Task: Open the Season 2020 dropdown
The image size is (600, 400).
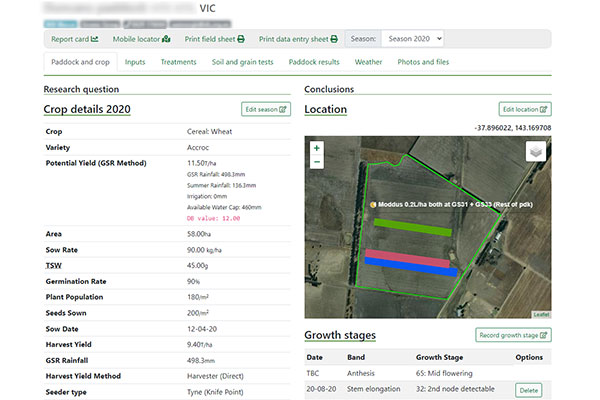Action: (x=412, y=39)
